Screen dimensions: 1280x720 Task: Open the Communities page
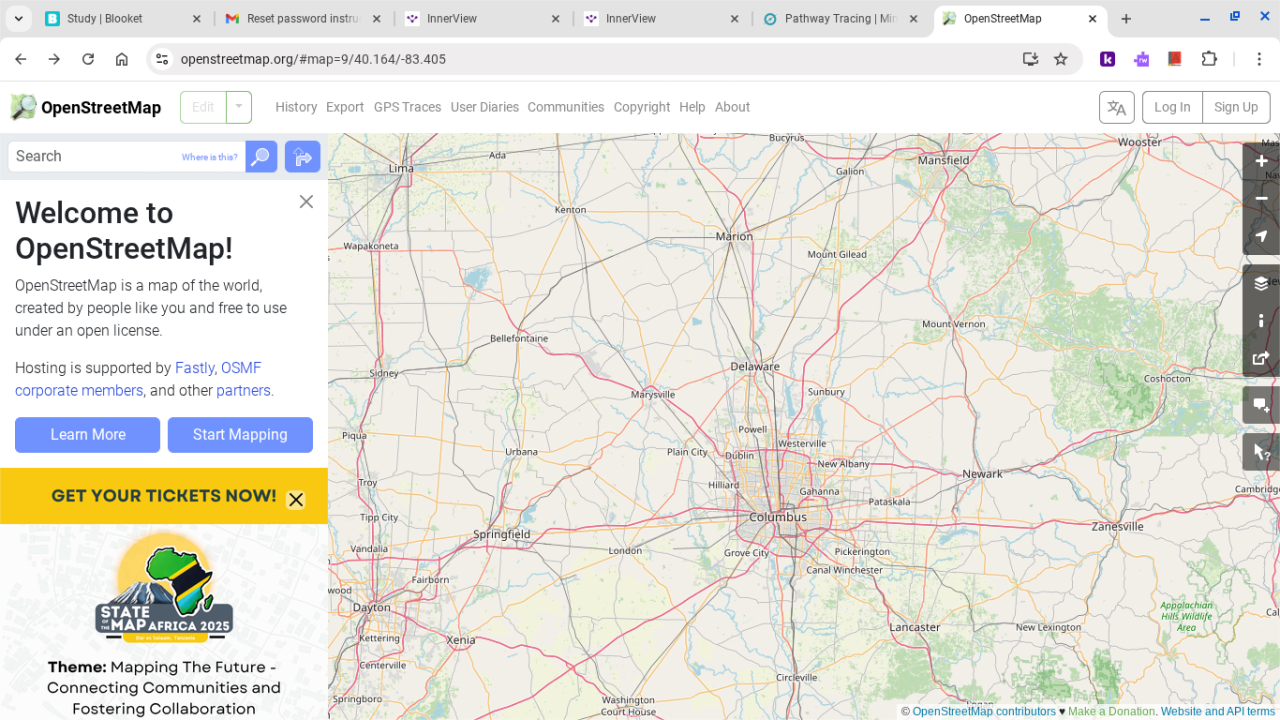point(566,107)
